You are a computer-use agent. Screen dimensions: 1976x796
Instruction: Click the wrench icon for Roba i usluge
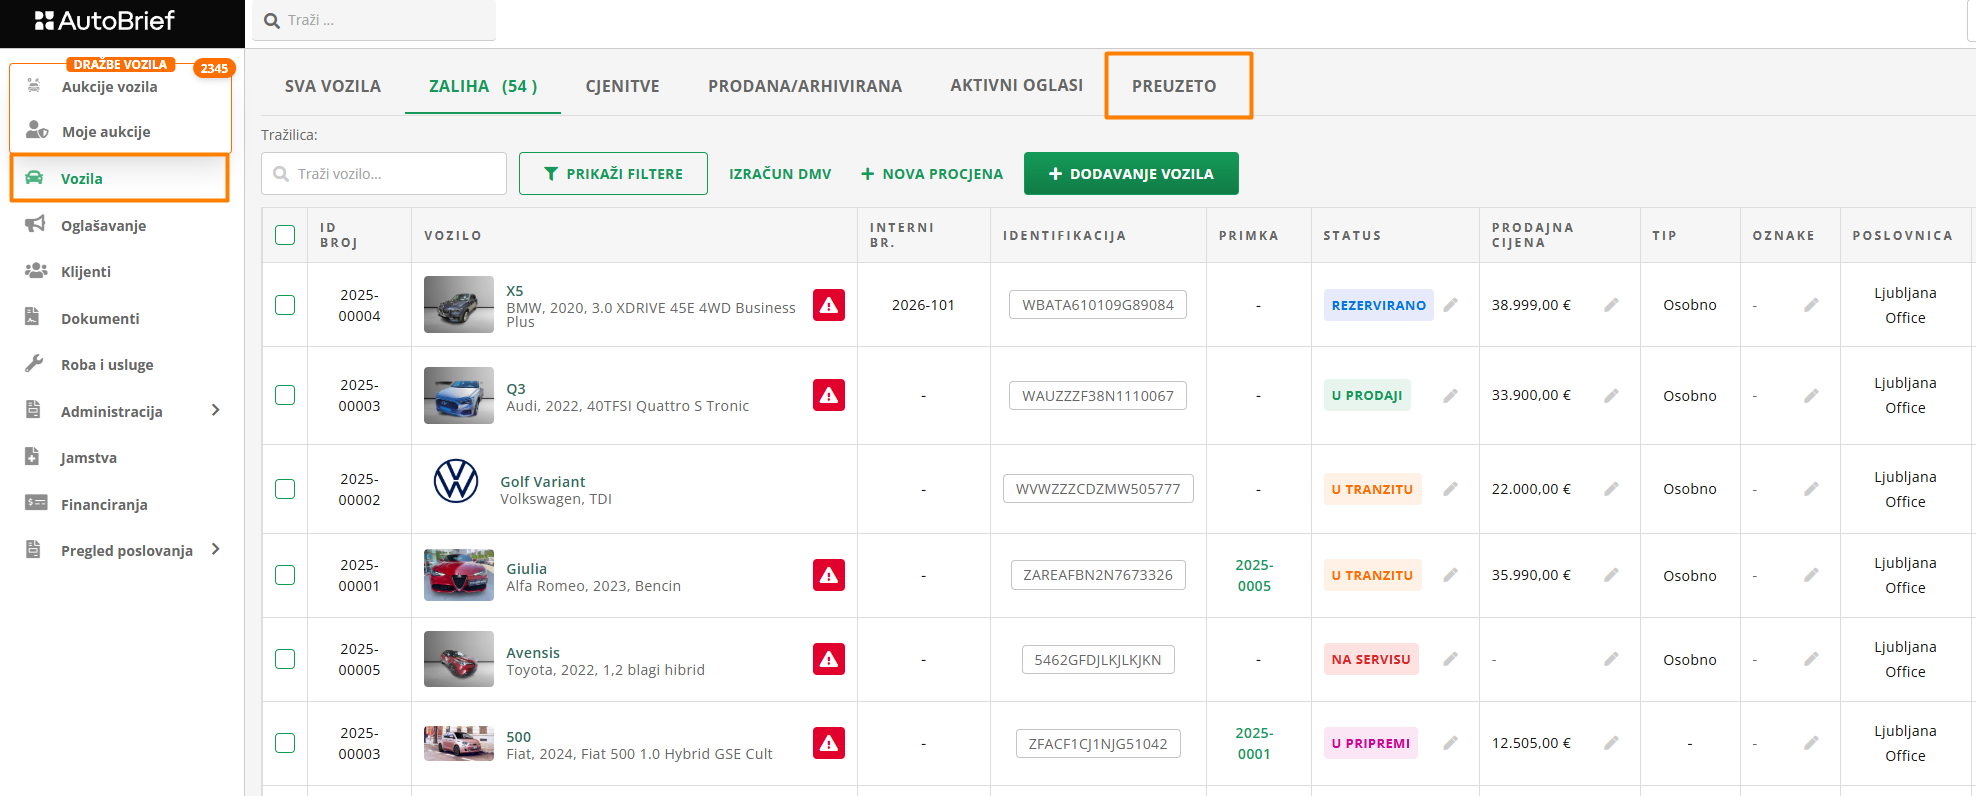click(35, 364)
